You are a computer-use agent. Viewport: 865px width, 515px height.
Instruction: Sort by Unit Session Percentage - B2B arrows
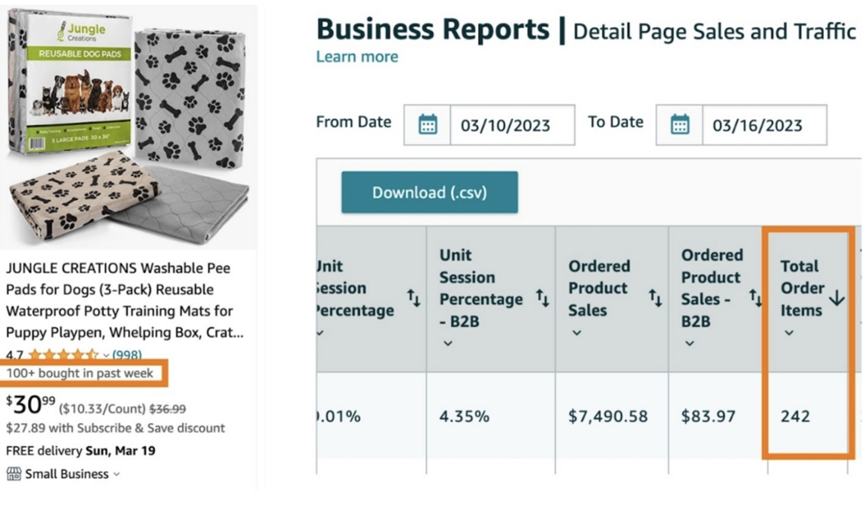click(543, 298)
